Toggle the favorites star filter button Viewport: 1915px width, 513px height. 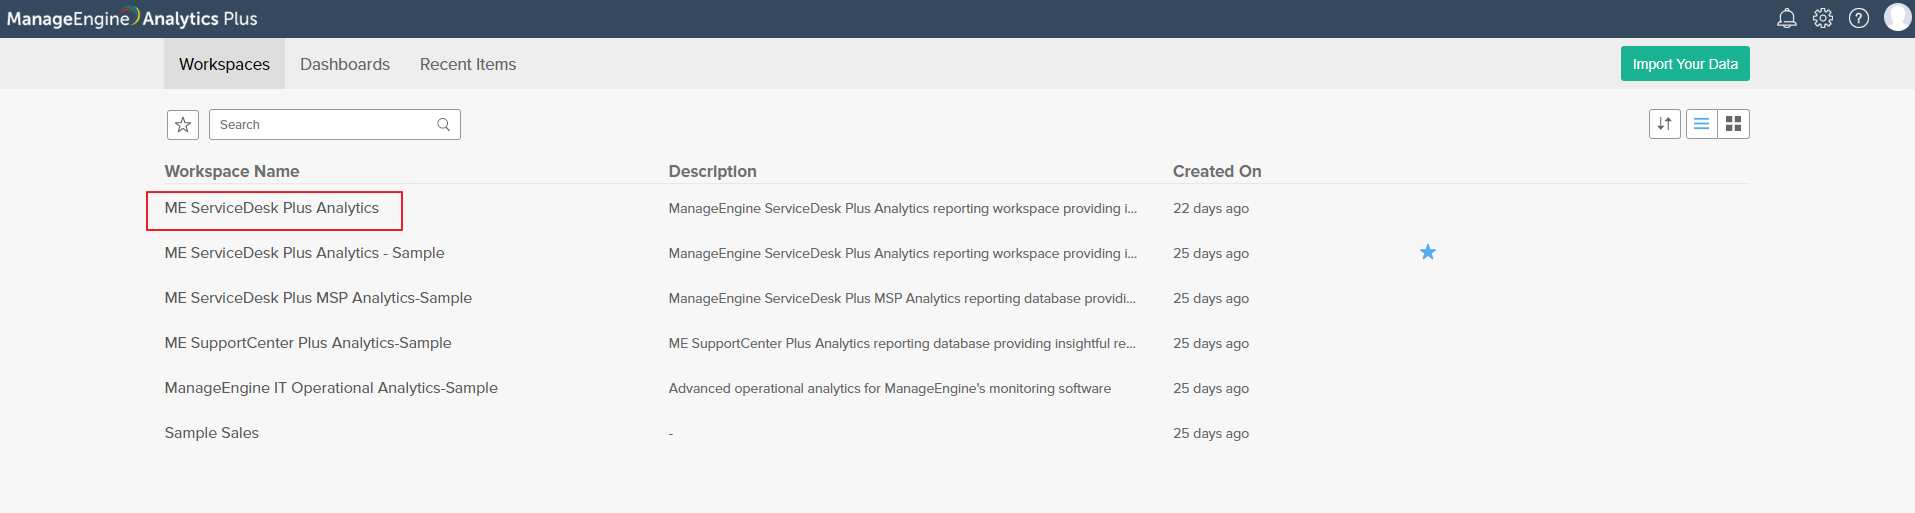[183, 124]
